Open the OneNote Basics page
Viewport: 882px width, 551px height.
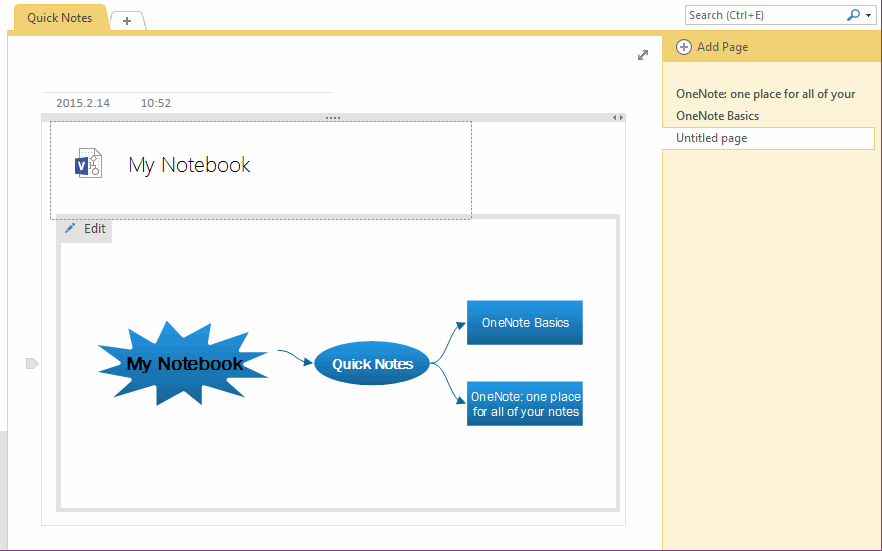point(717,116)
